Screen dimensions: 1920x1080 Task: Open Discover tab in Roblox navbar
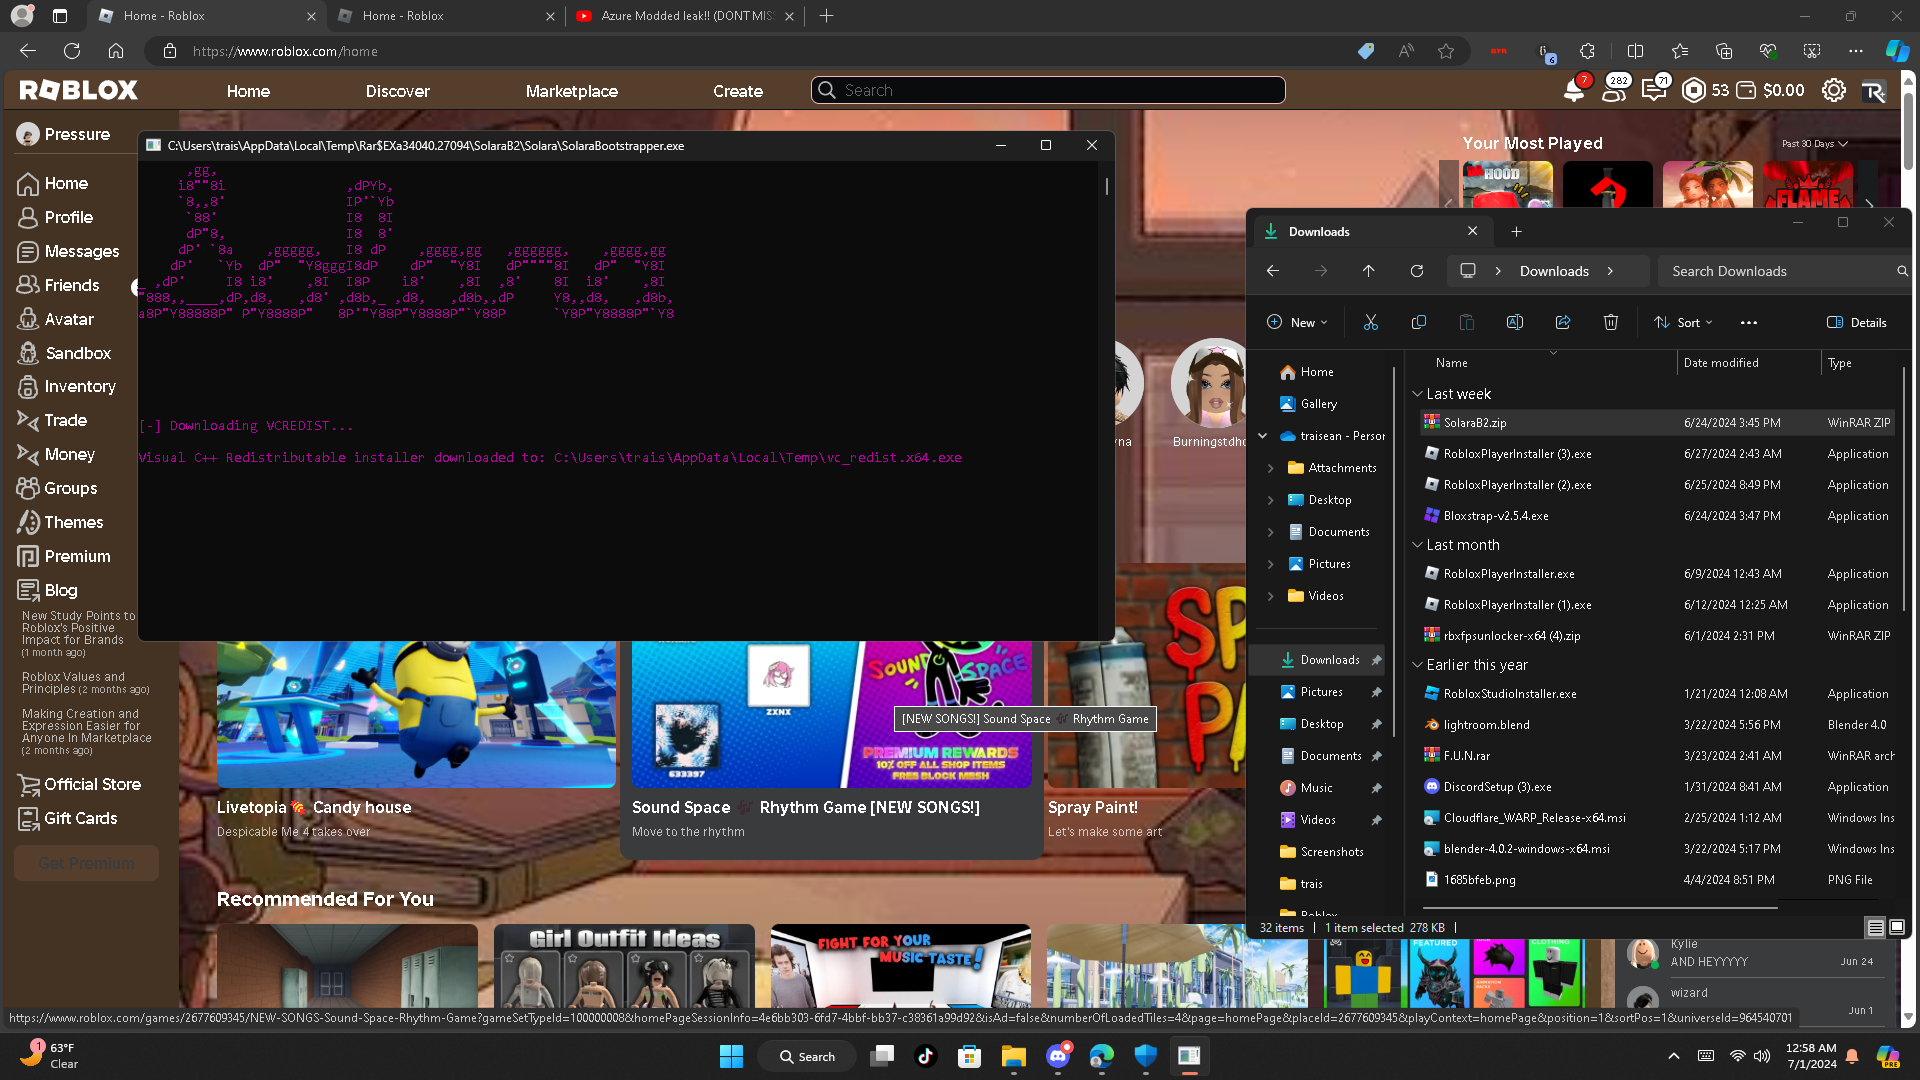[397, 91]
